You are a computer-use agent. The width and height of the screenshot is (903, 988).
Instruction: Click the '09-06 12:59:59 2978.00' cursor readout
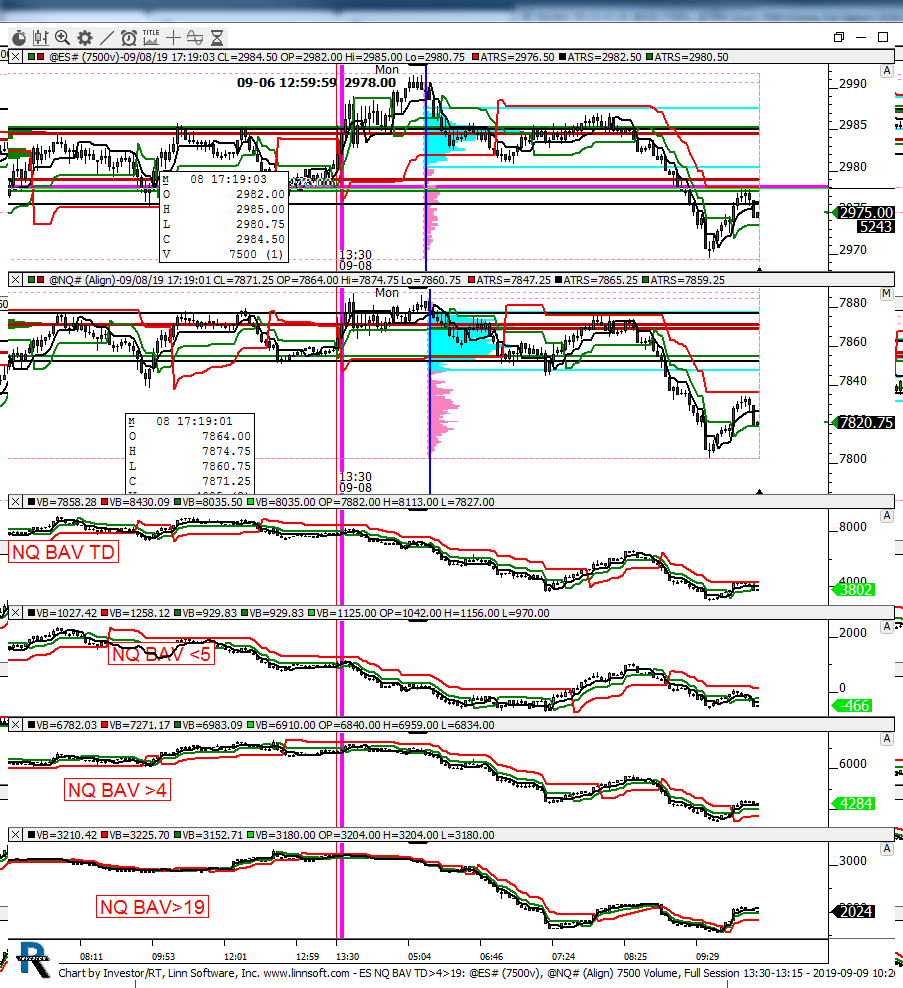pyautogui.click(x=316, y=83)
